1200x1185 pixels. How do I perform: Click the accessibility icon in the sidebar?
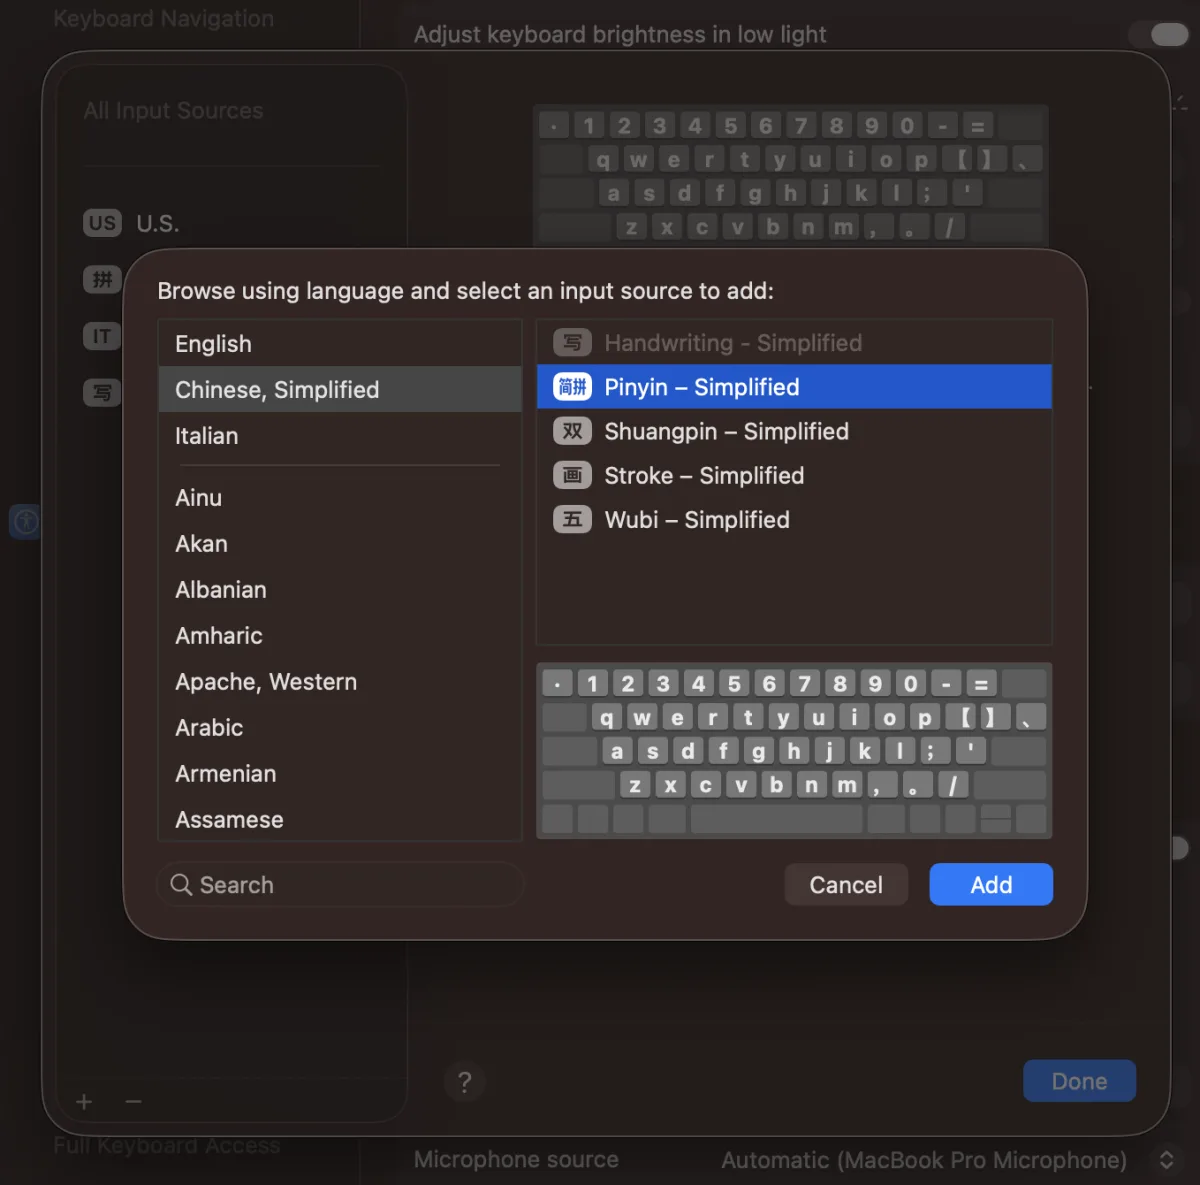[x=25, y=521]
